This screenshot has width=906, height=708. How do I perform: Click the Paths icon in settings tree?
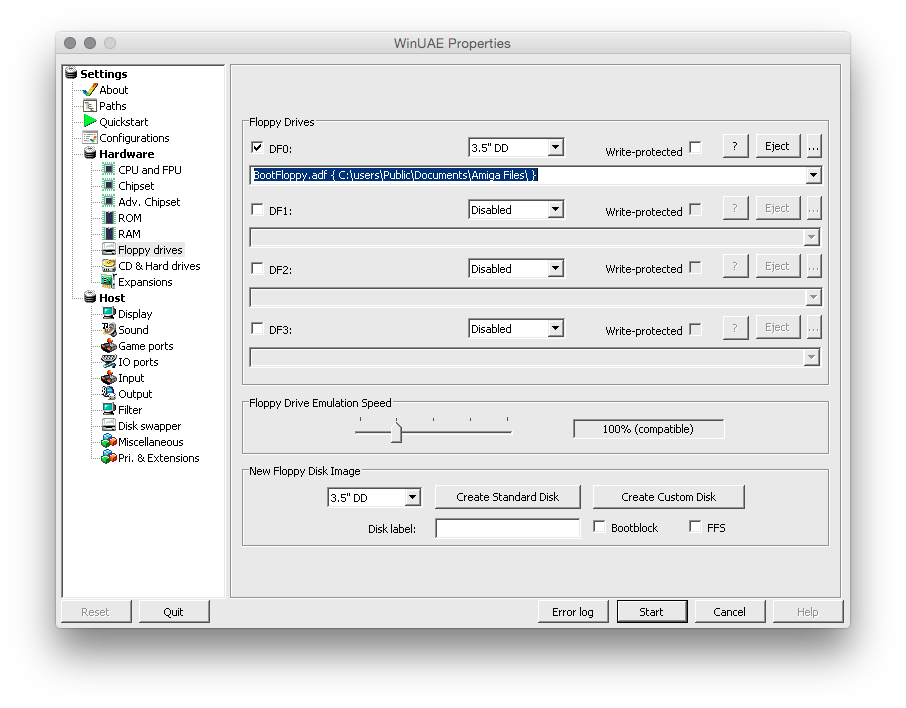(x=90, y=106)
